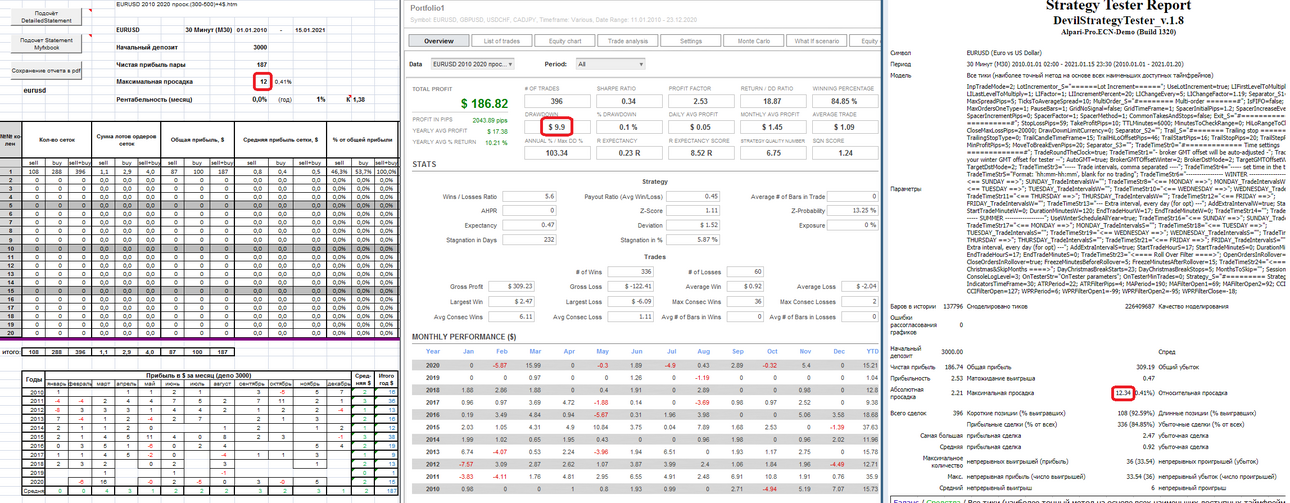Open the Overview tab
The height and width of the screenshot is (503, 1290).
point(439,40)
